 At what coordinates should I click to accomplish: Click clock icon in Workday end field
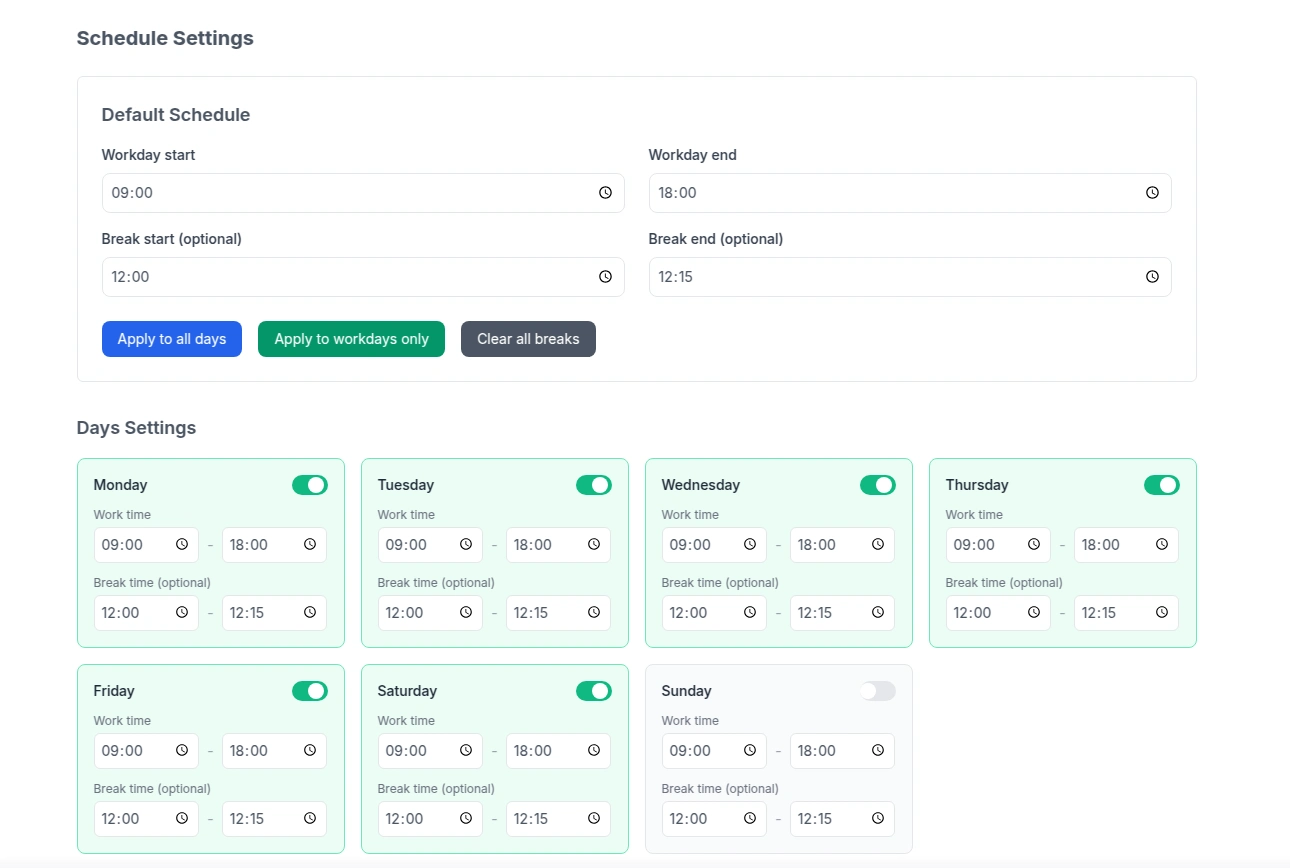coord(1152,193)
